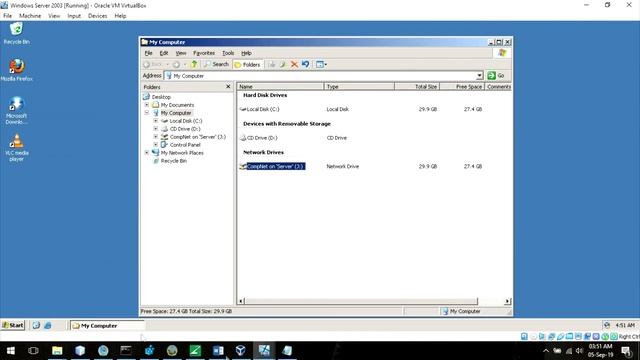Screen dimensions: 640x360
Task: Open the Recycle Bin desktop icon
Action: pyautogui.click(x=16, y=33)
